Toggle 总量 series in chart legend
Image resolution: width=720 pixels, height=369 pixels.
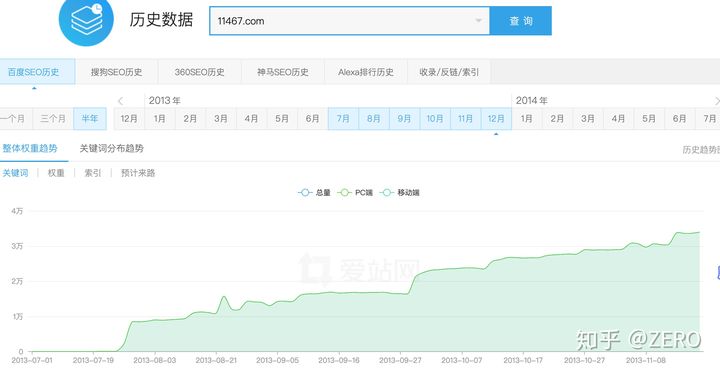point(315,193)
